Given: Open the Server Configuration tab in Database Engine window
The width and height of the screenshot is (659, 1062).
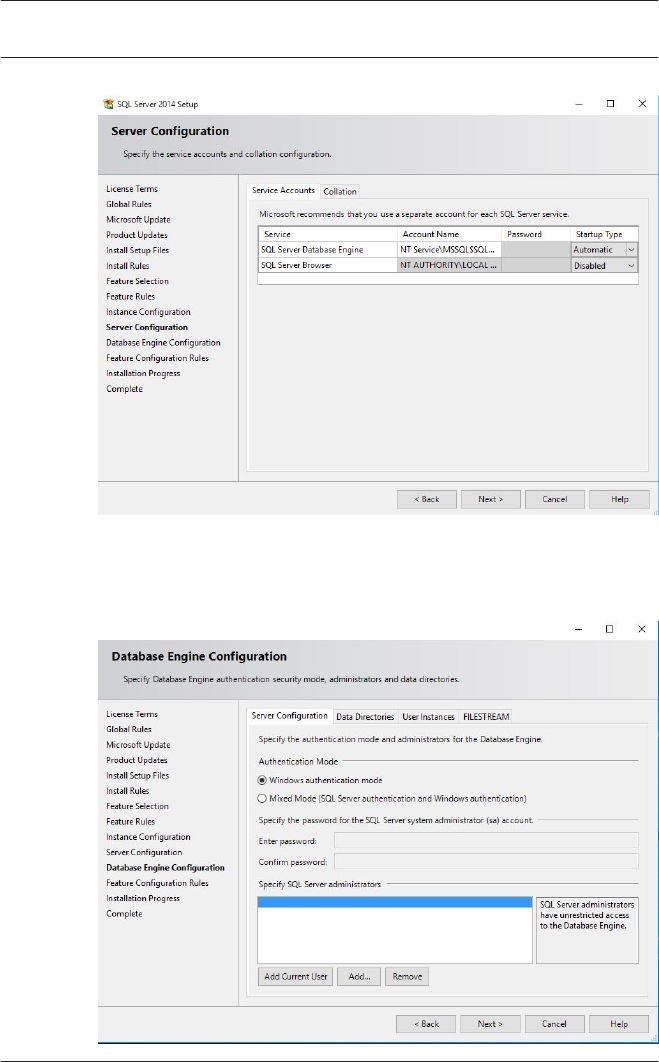Looking at the screenshot, I should (289, 716).
